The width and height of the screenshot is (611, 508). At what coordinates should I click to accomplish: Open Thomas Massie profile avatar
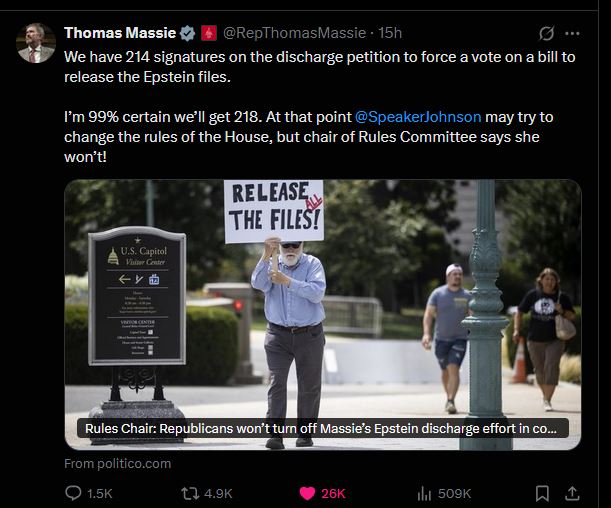[x=36, y=43]
